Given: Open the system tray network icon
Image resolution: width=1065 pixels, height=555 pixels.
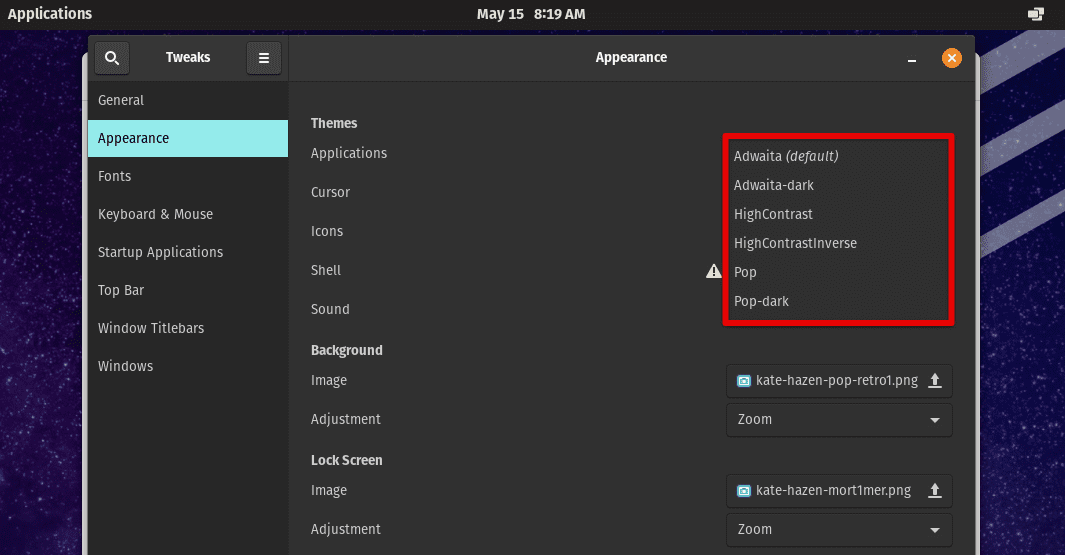Looking at the screenshot, I should pyautogui.click(x=1036, y=14).
